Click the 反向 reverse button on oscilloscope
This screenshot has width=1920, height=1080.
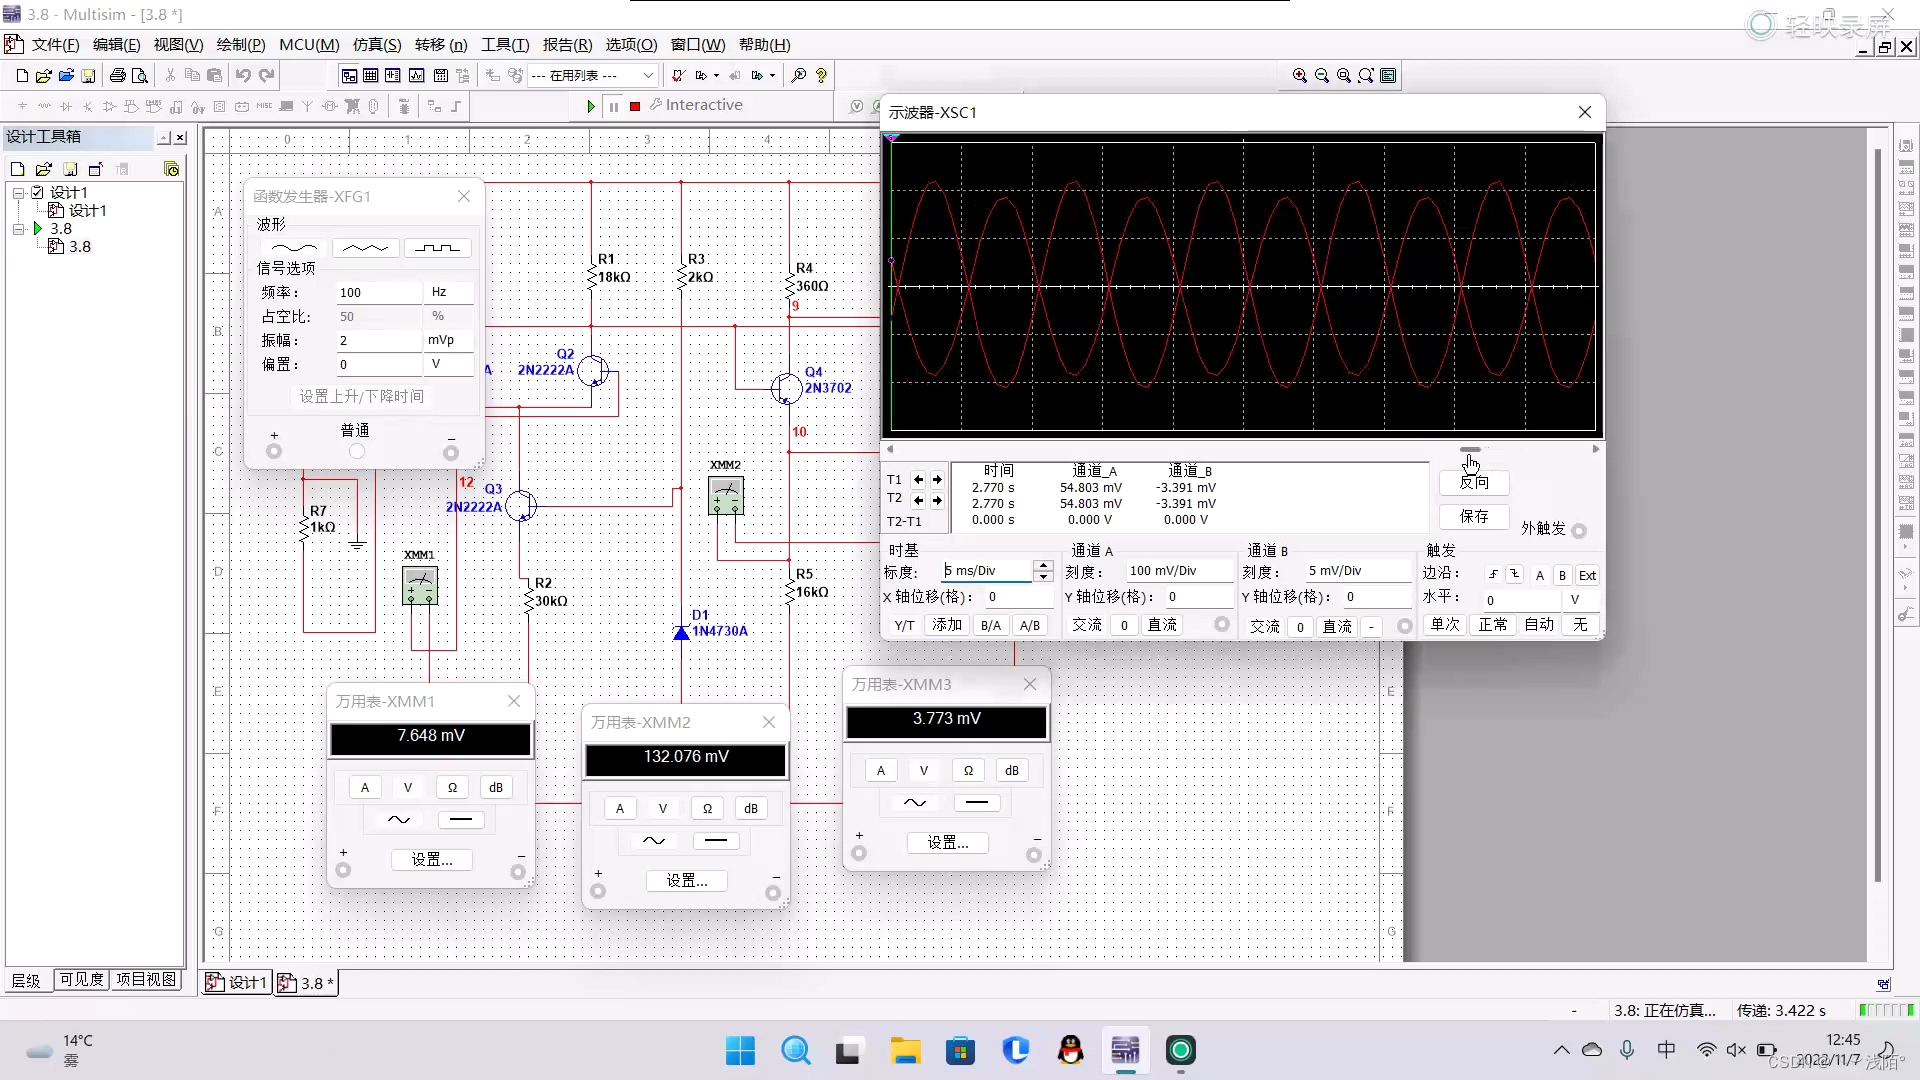point(1474,483)
